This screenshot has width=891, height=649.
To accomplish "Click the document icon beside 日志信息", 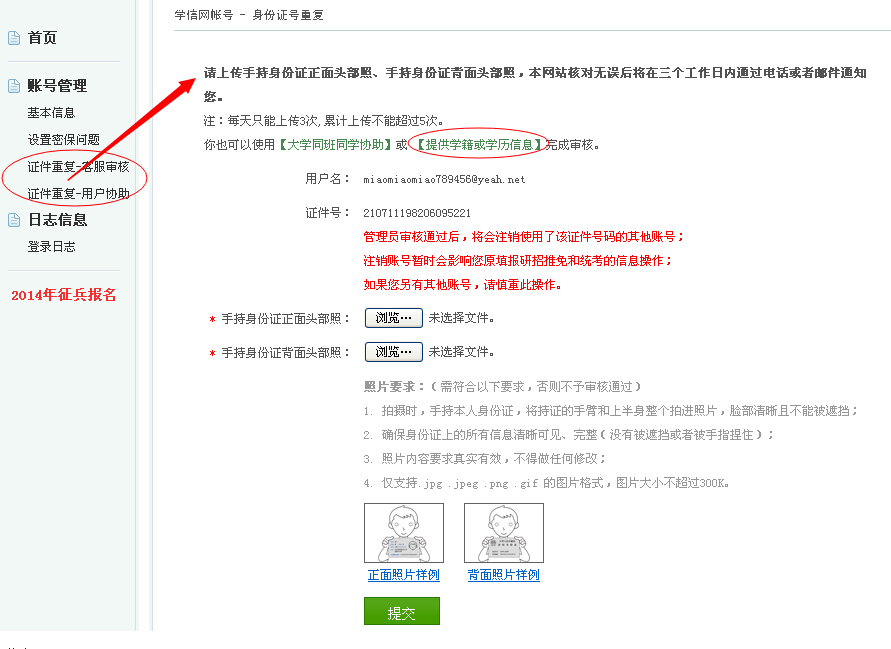I will 14,220.
